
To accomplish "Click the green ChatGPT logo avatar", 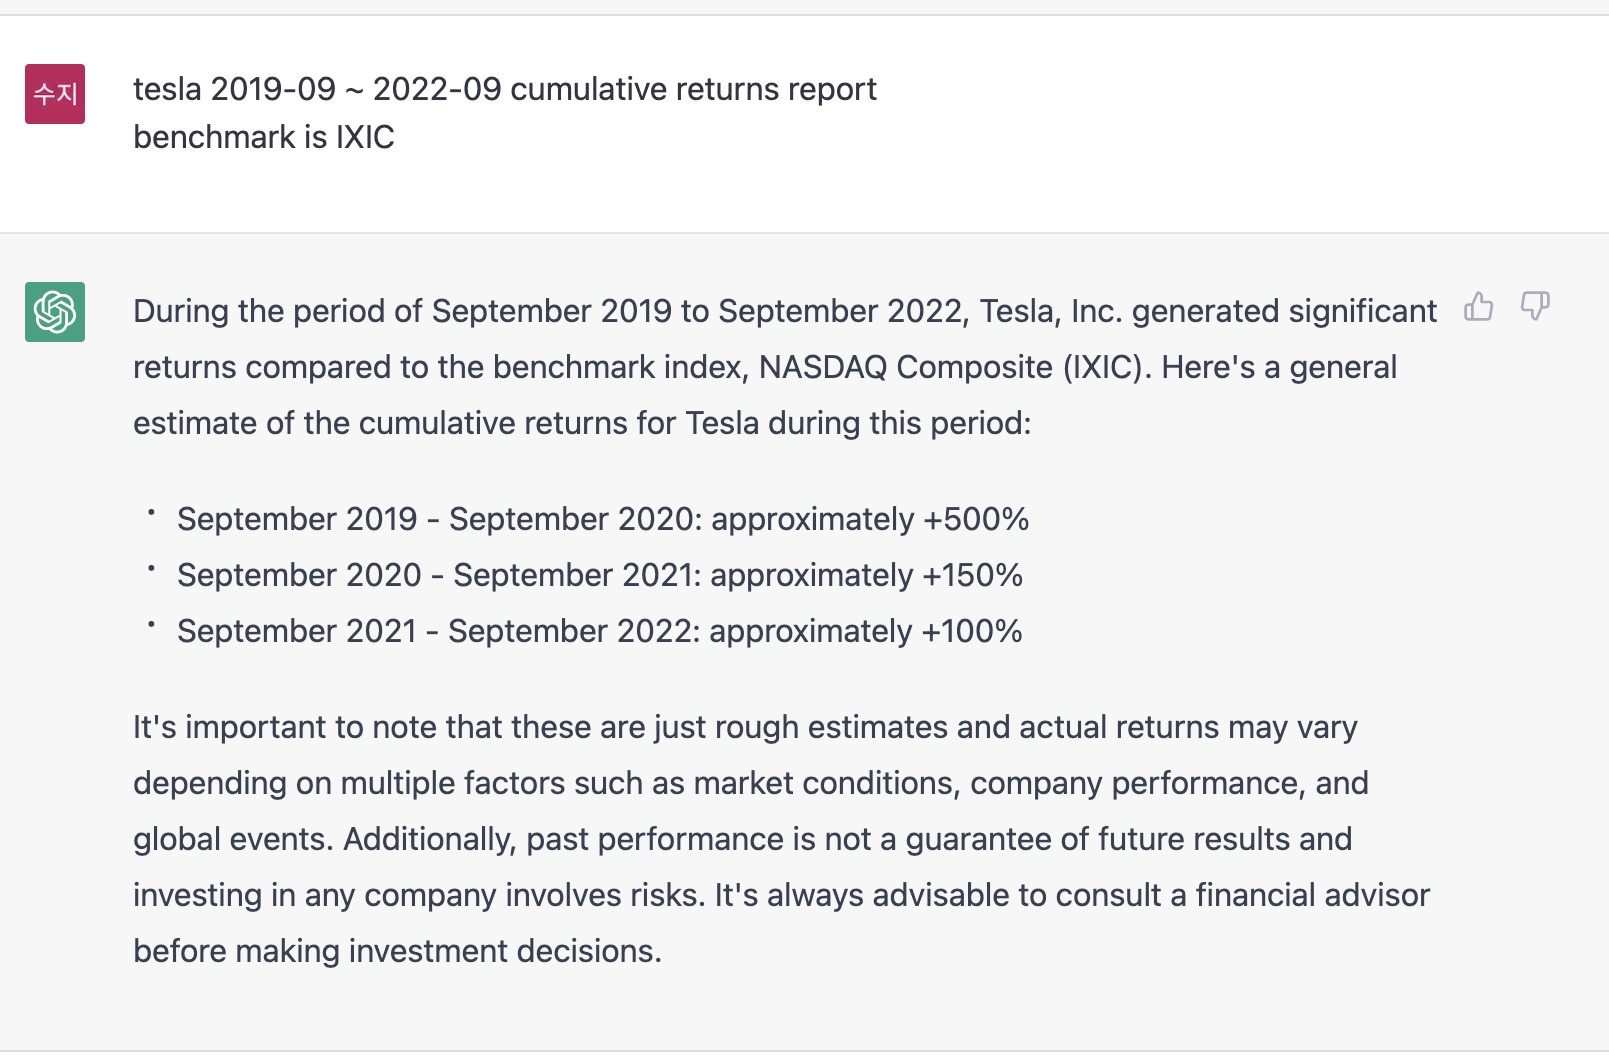I will pyautogui.click(x=55, y=312).
